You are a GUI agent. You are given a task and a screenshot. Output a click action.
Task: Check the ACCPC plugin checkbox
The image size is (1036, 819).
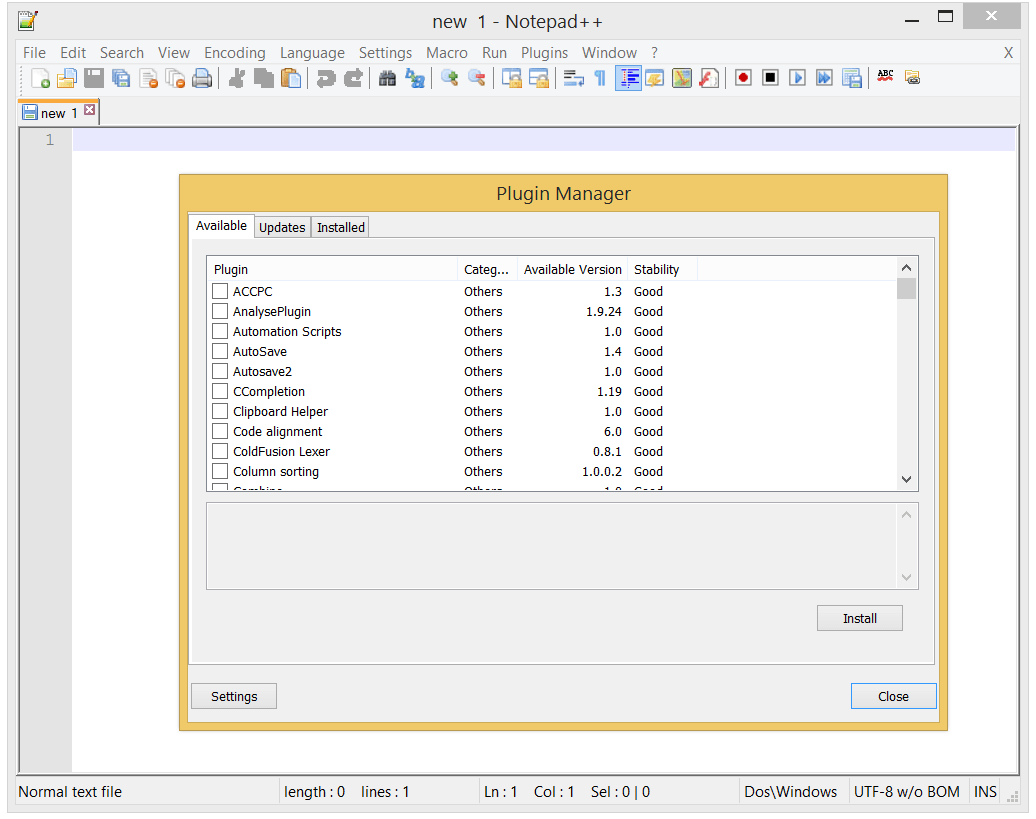pyautogui.click(x=220, y=291)
